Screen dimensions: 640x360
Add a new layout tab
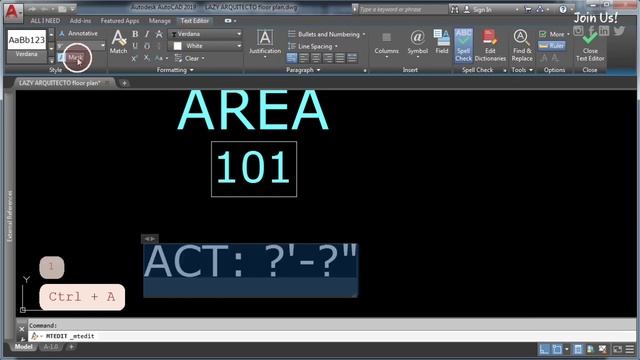71,347
